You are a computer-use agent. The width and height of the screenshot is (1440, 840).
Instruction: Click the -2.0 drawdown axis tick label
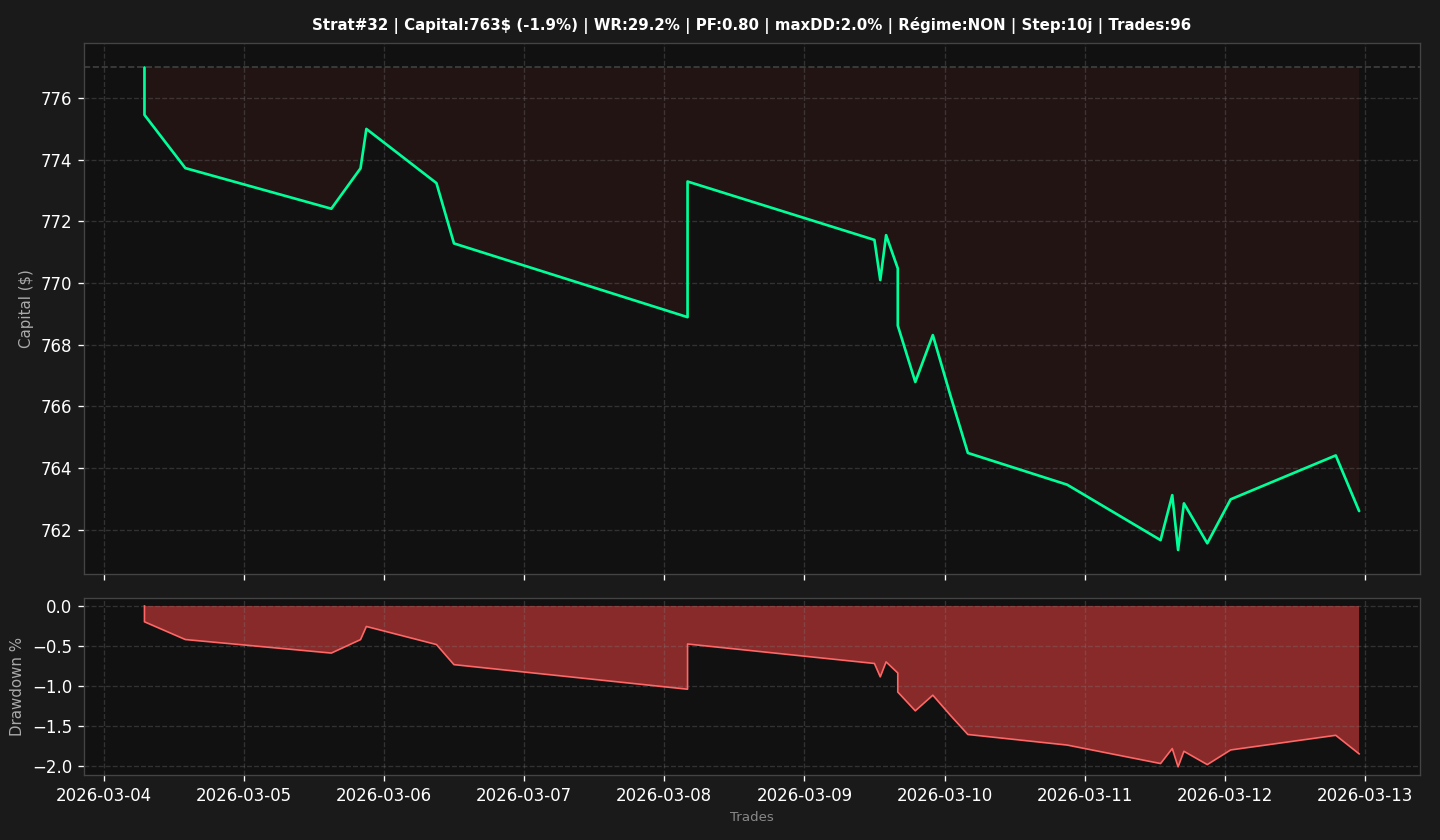(54, 767)
